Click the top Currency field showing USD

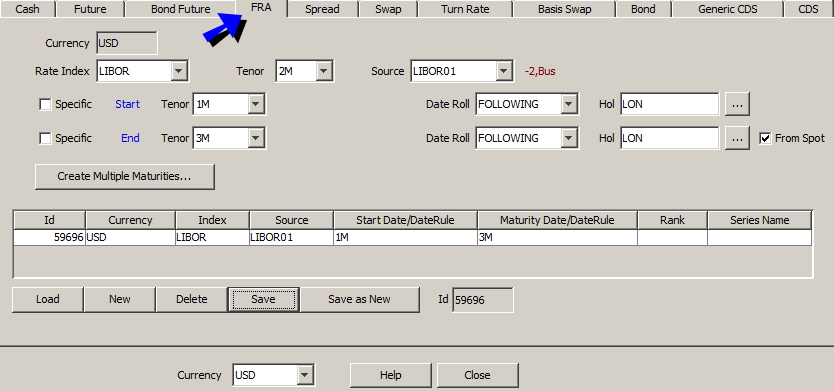click(x=127, y=43)
